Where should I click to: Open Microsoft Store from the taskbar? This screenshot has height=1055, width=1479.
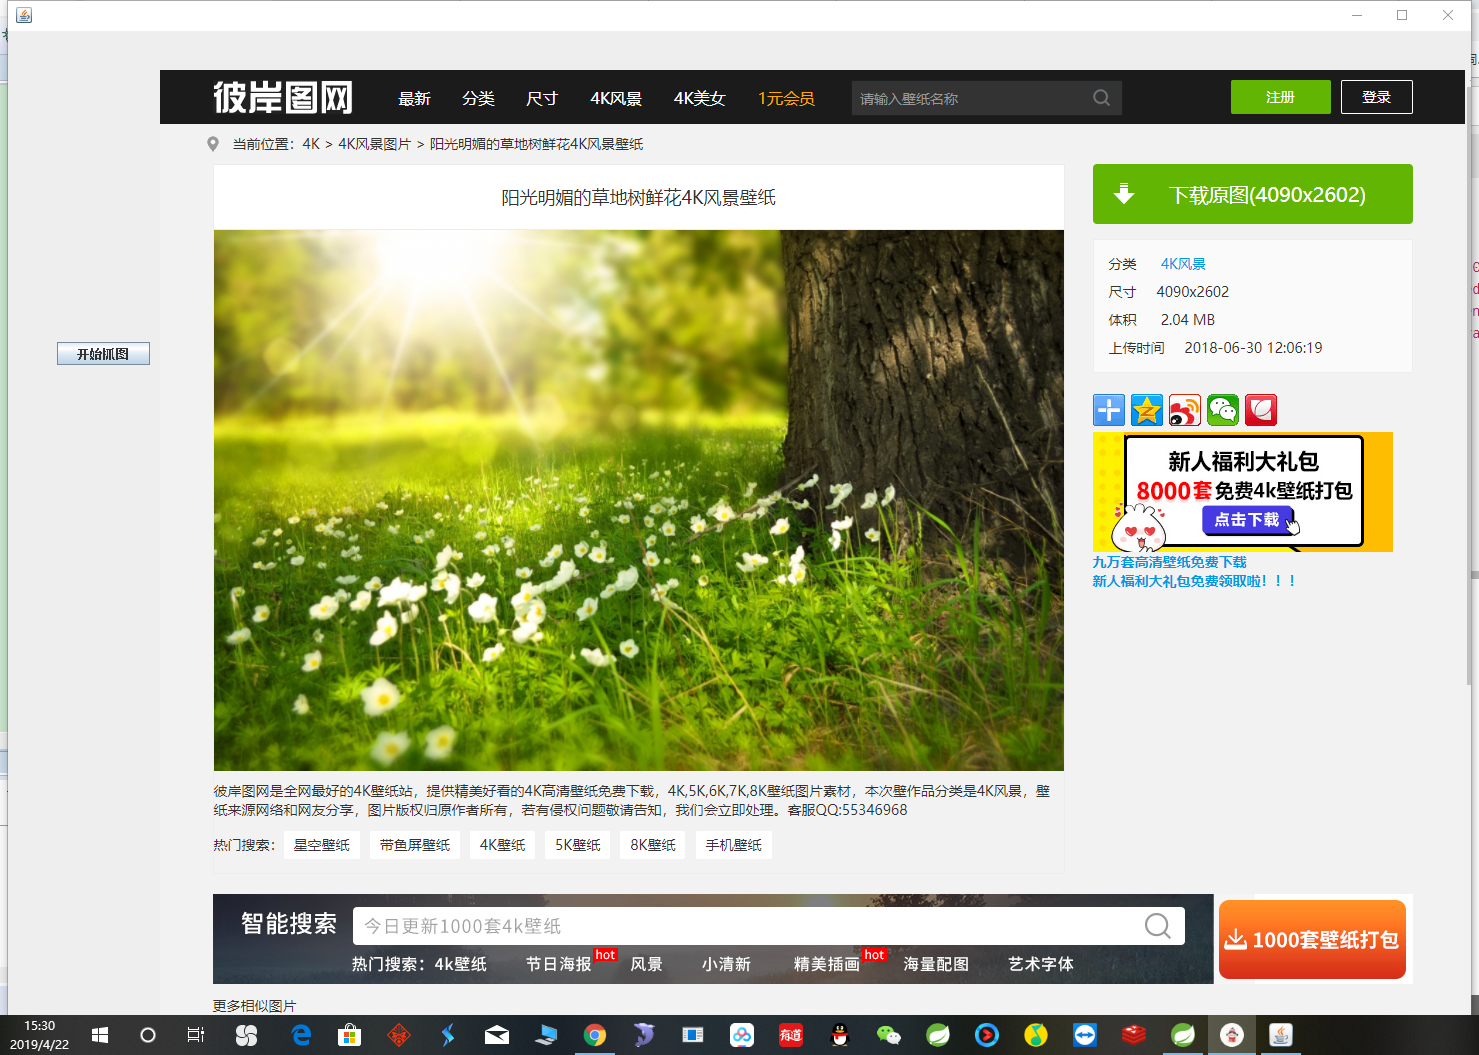(349, 1035)
